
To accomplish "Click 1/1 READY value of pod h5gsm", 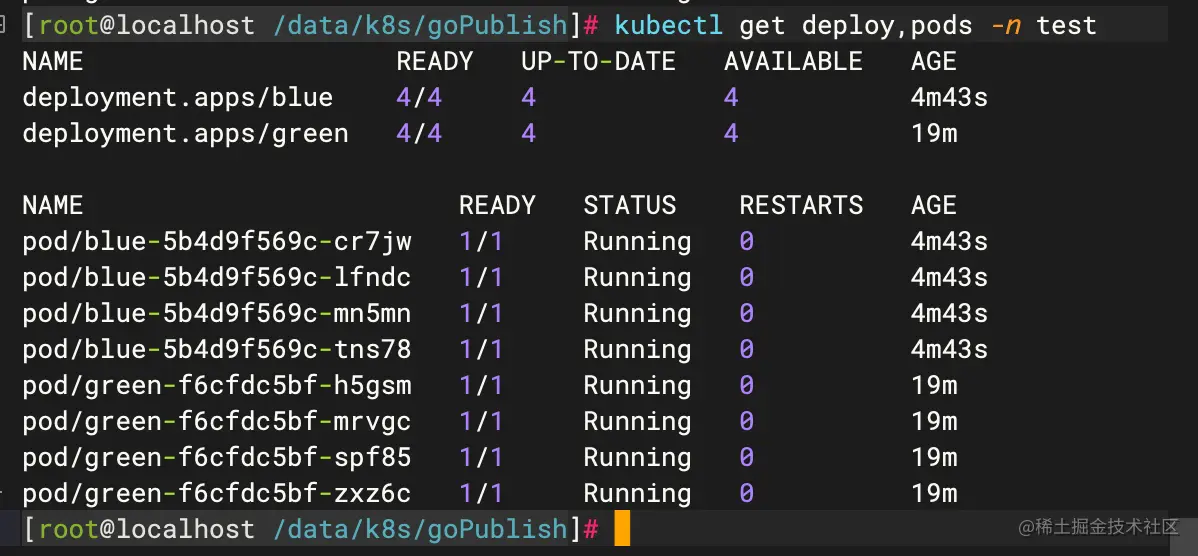I will click(x=481, y=385).
